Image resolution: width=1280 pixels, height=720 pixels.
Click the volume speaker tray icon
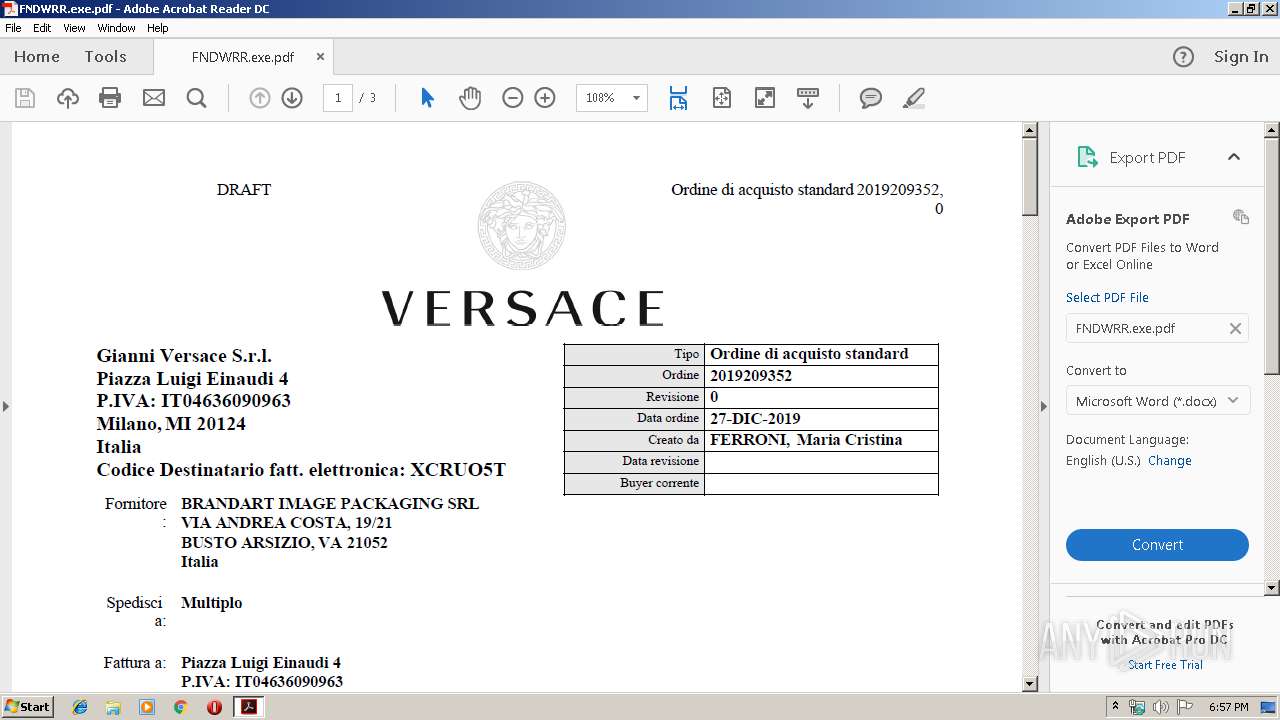pos(1160,707)
